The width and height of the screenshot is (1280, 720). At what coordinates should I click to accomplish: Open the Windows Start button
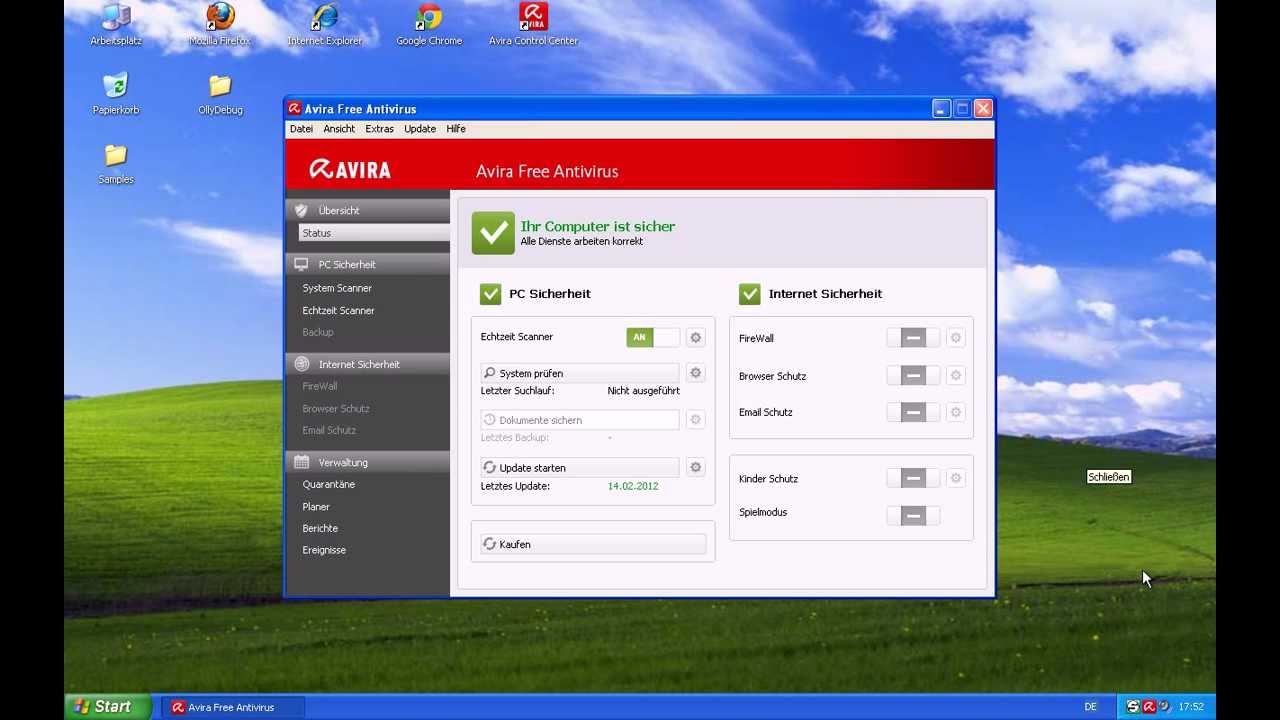pyautogui.click(x=108, y=706)
